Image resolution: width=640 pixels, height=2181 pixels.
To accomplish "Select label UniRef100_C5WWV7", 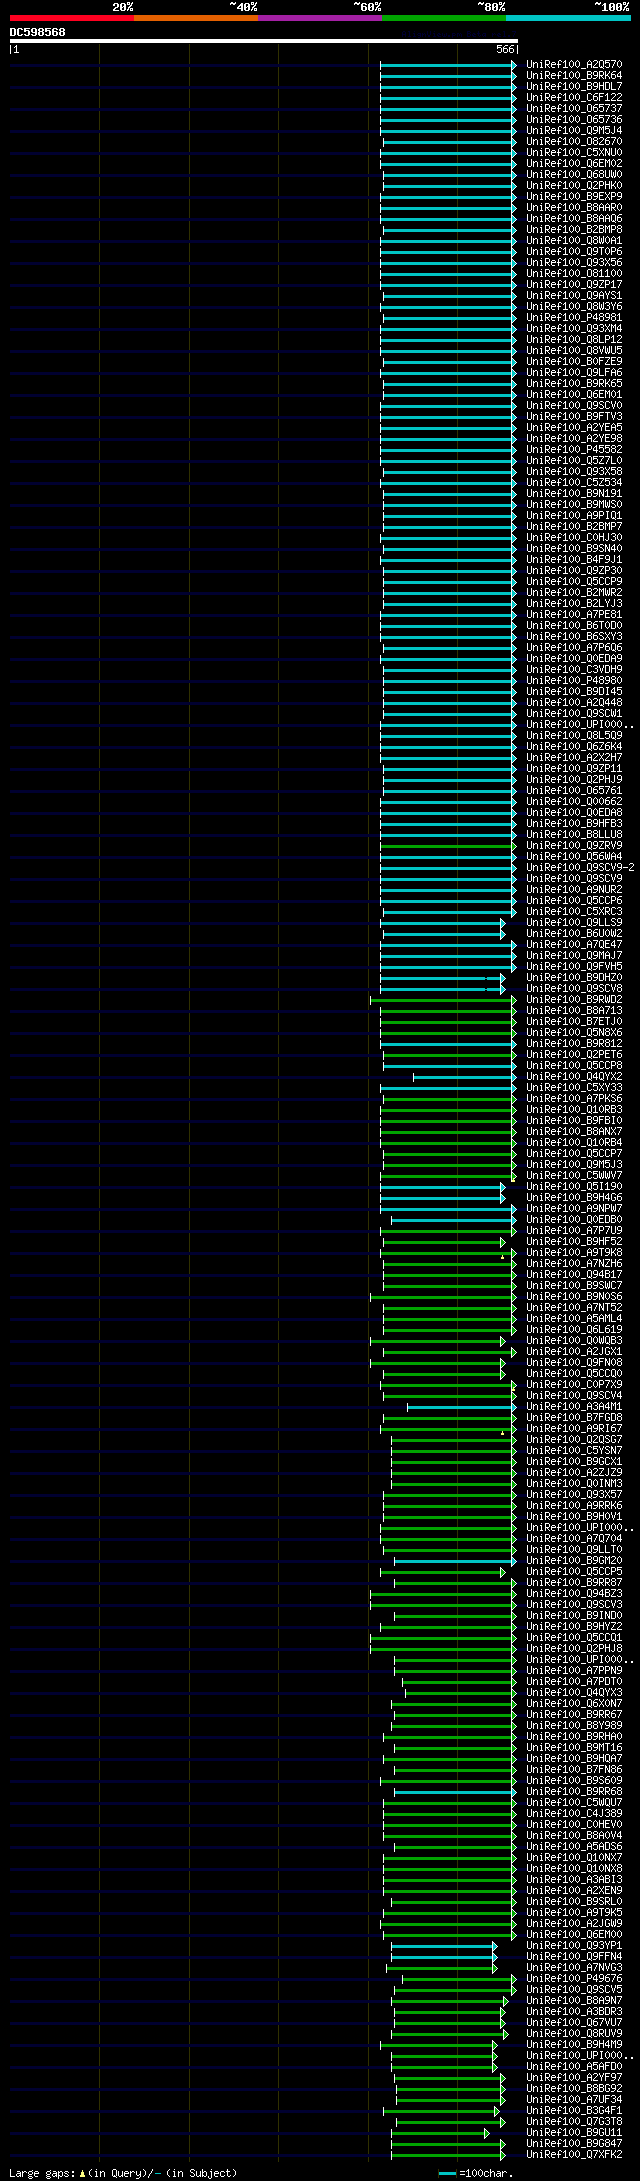I will click(574, 1176).
